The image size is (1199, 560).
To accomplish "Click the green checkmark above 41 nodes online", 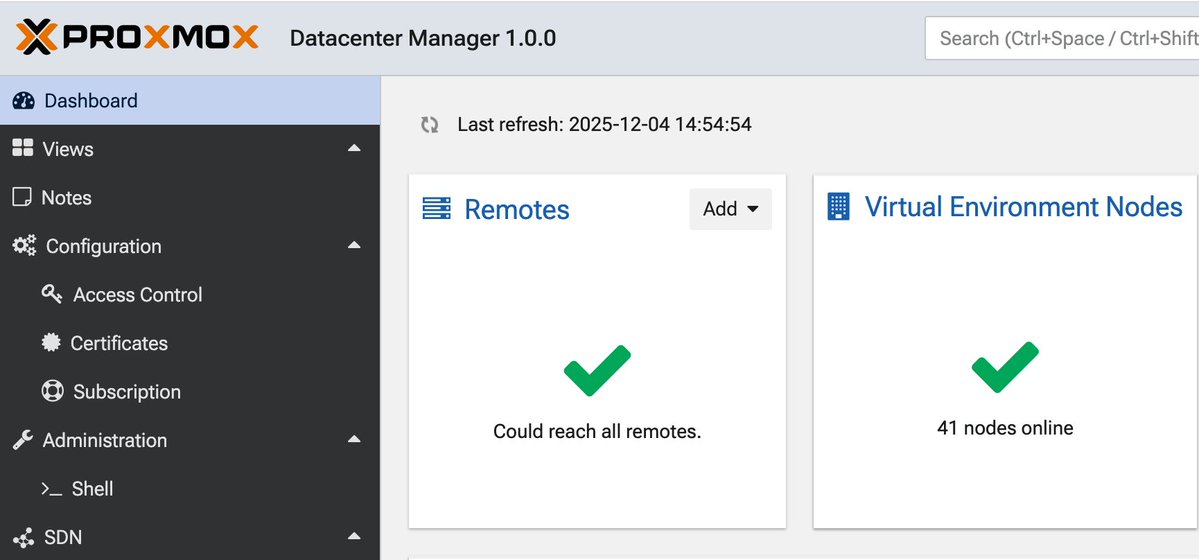I will [x=1005, y=367].
